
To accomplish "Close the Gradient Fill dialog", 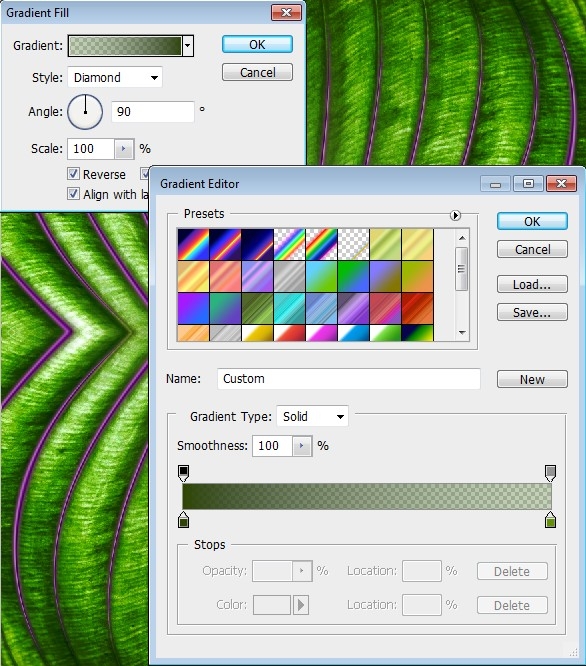I will click(286, 13).
